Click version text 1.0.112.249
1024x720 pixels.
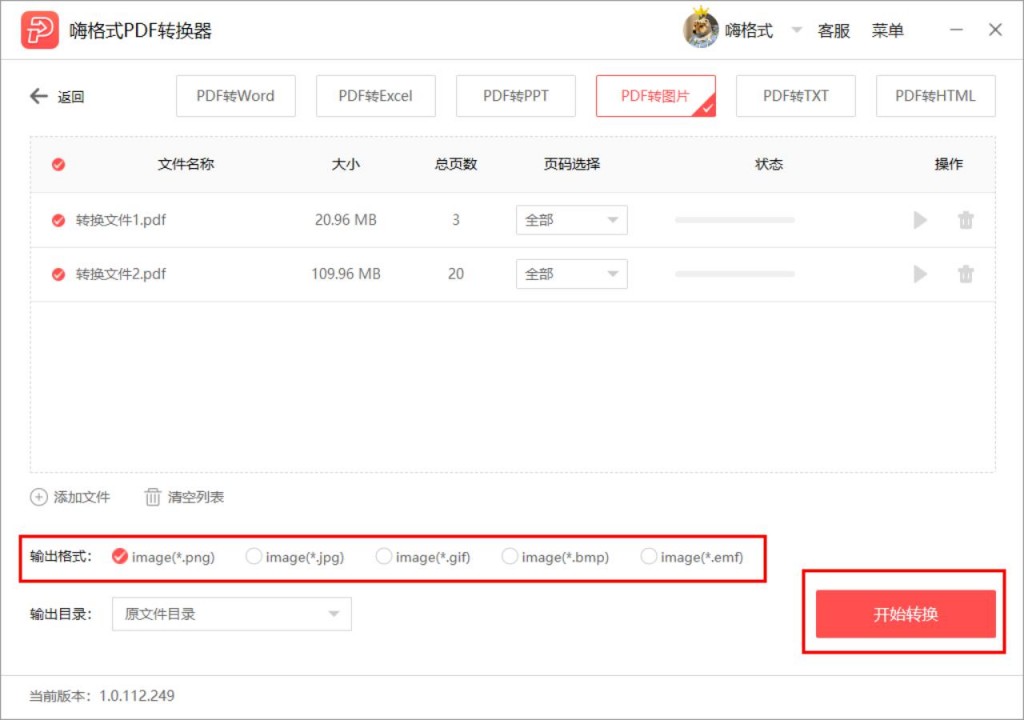click(136, 696)
